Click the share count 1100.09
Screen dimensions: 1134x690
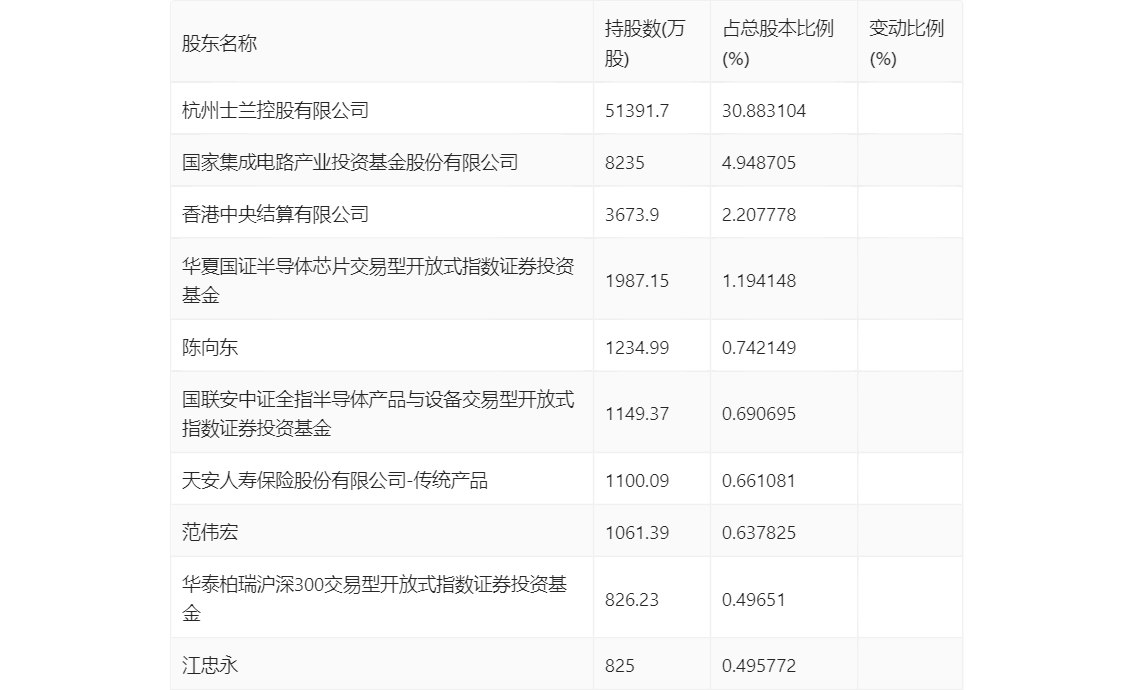(636, 481)
